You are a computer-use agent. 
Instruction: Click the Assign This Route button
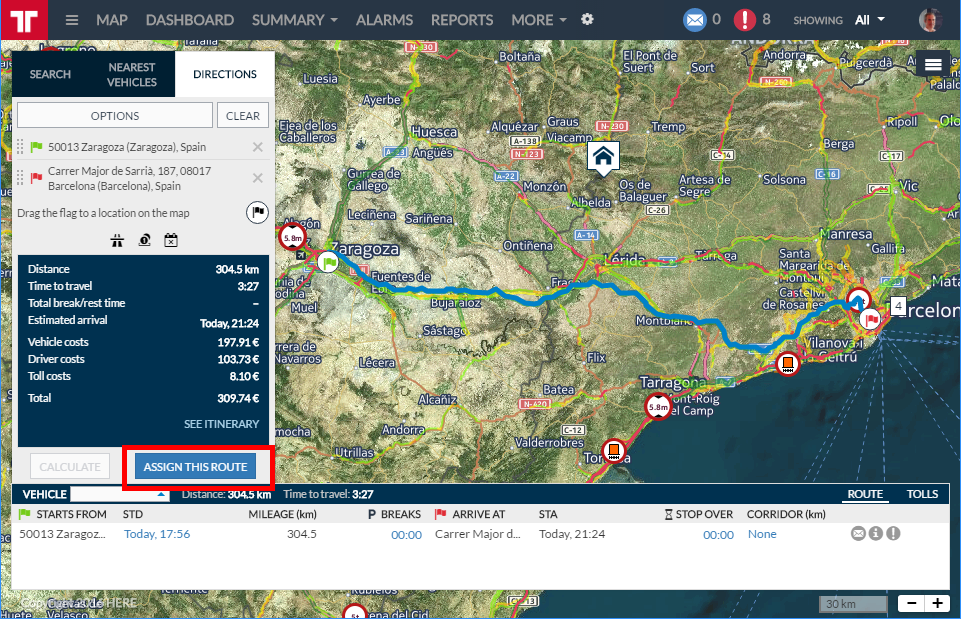click(x=195, y=467)
